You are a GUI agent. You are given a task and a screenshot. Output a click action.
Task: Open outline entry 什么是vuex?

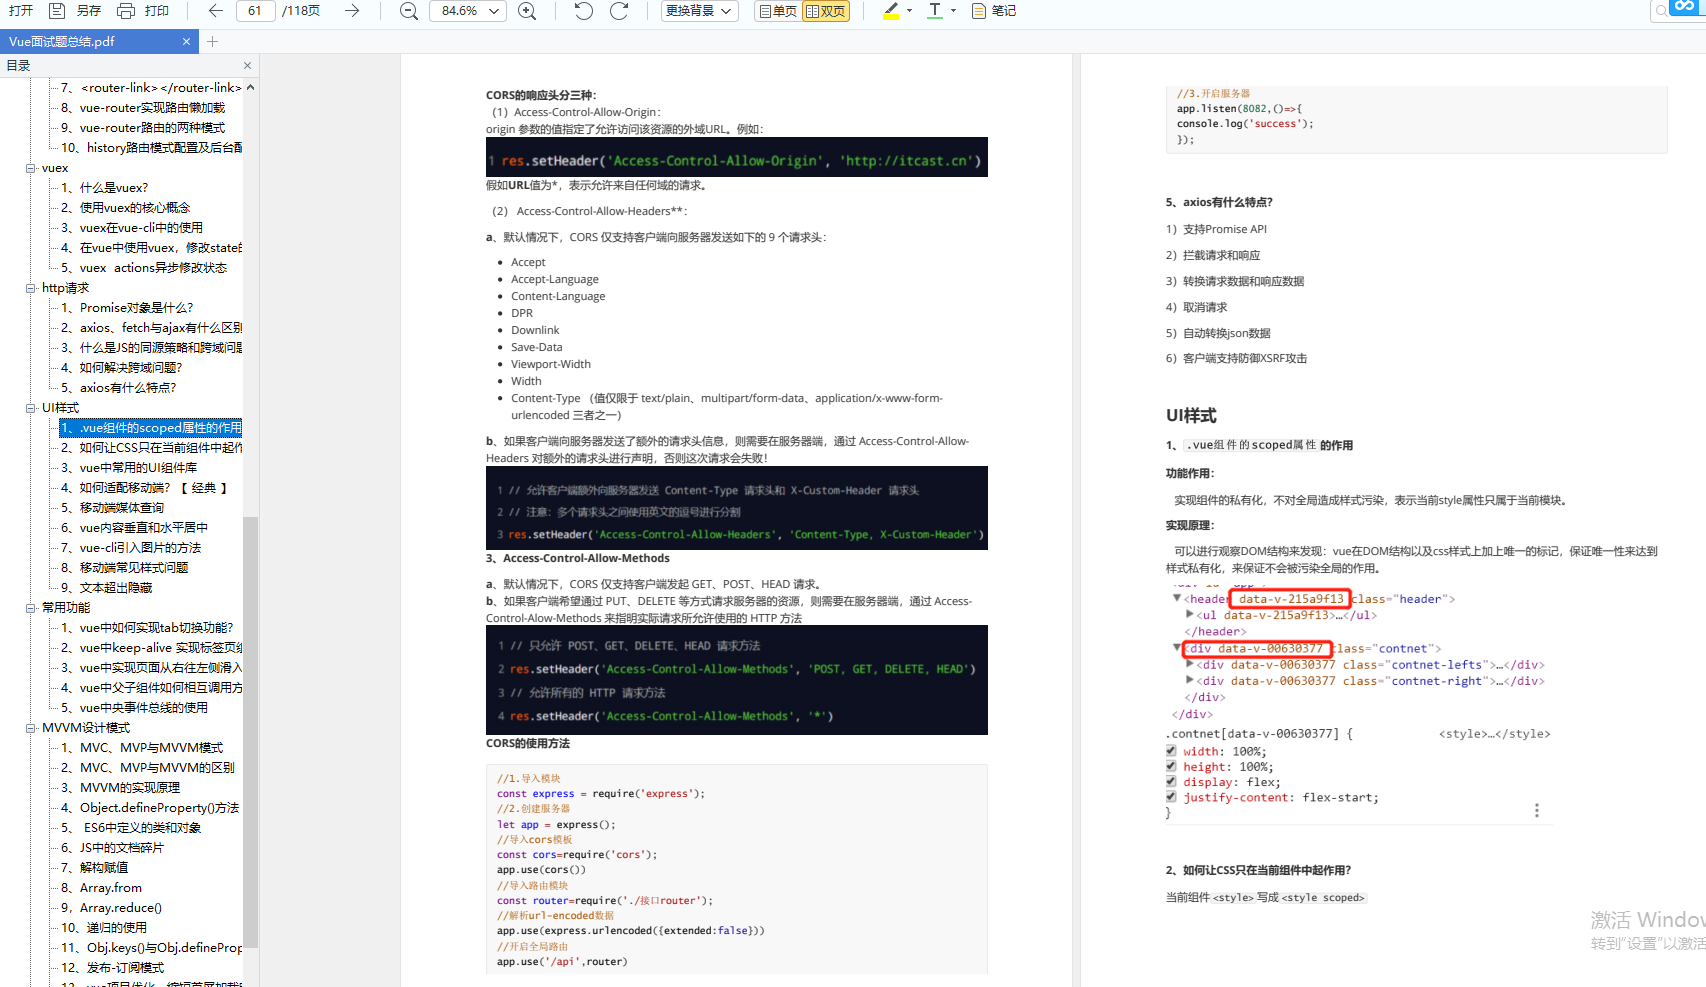point(105,188)
